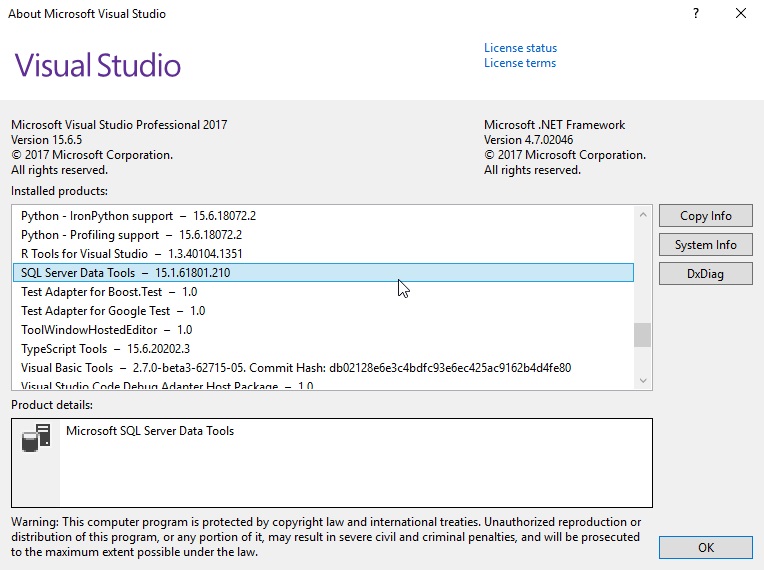Screen dimensions: 764x570
Task: Click the help question mark button
Action: (696, 14)
